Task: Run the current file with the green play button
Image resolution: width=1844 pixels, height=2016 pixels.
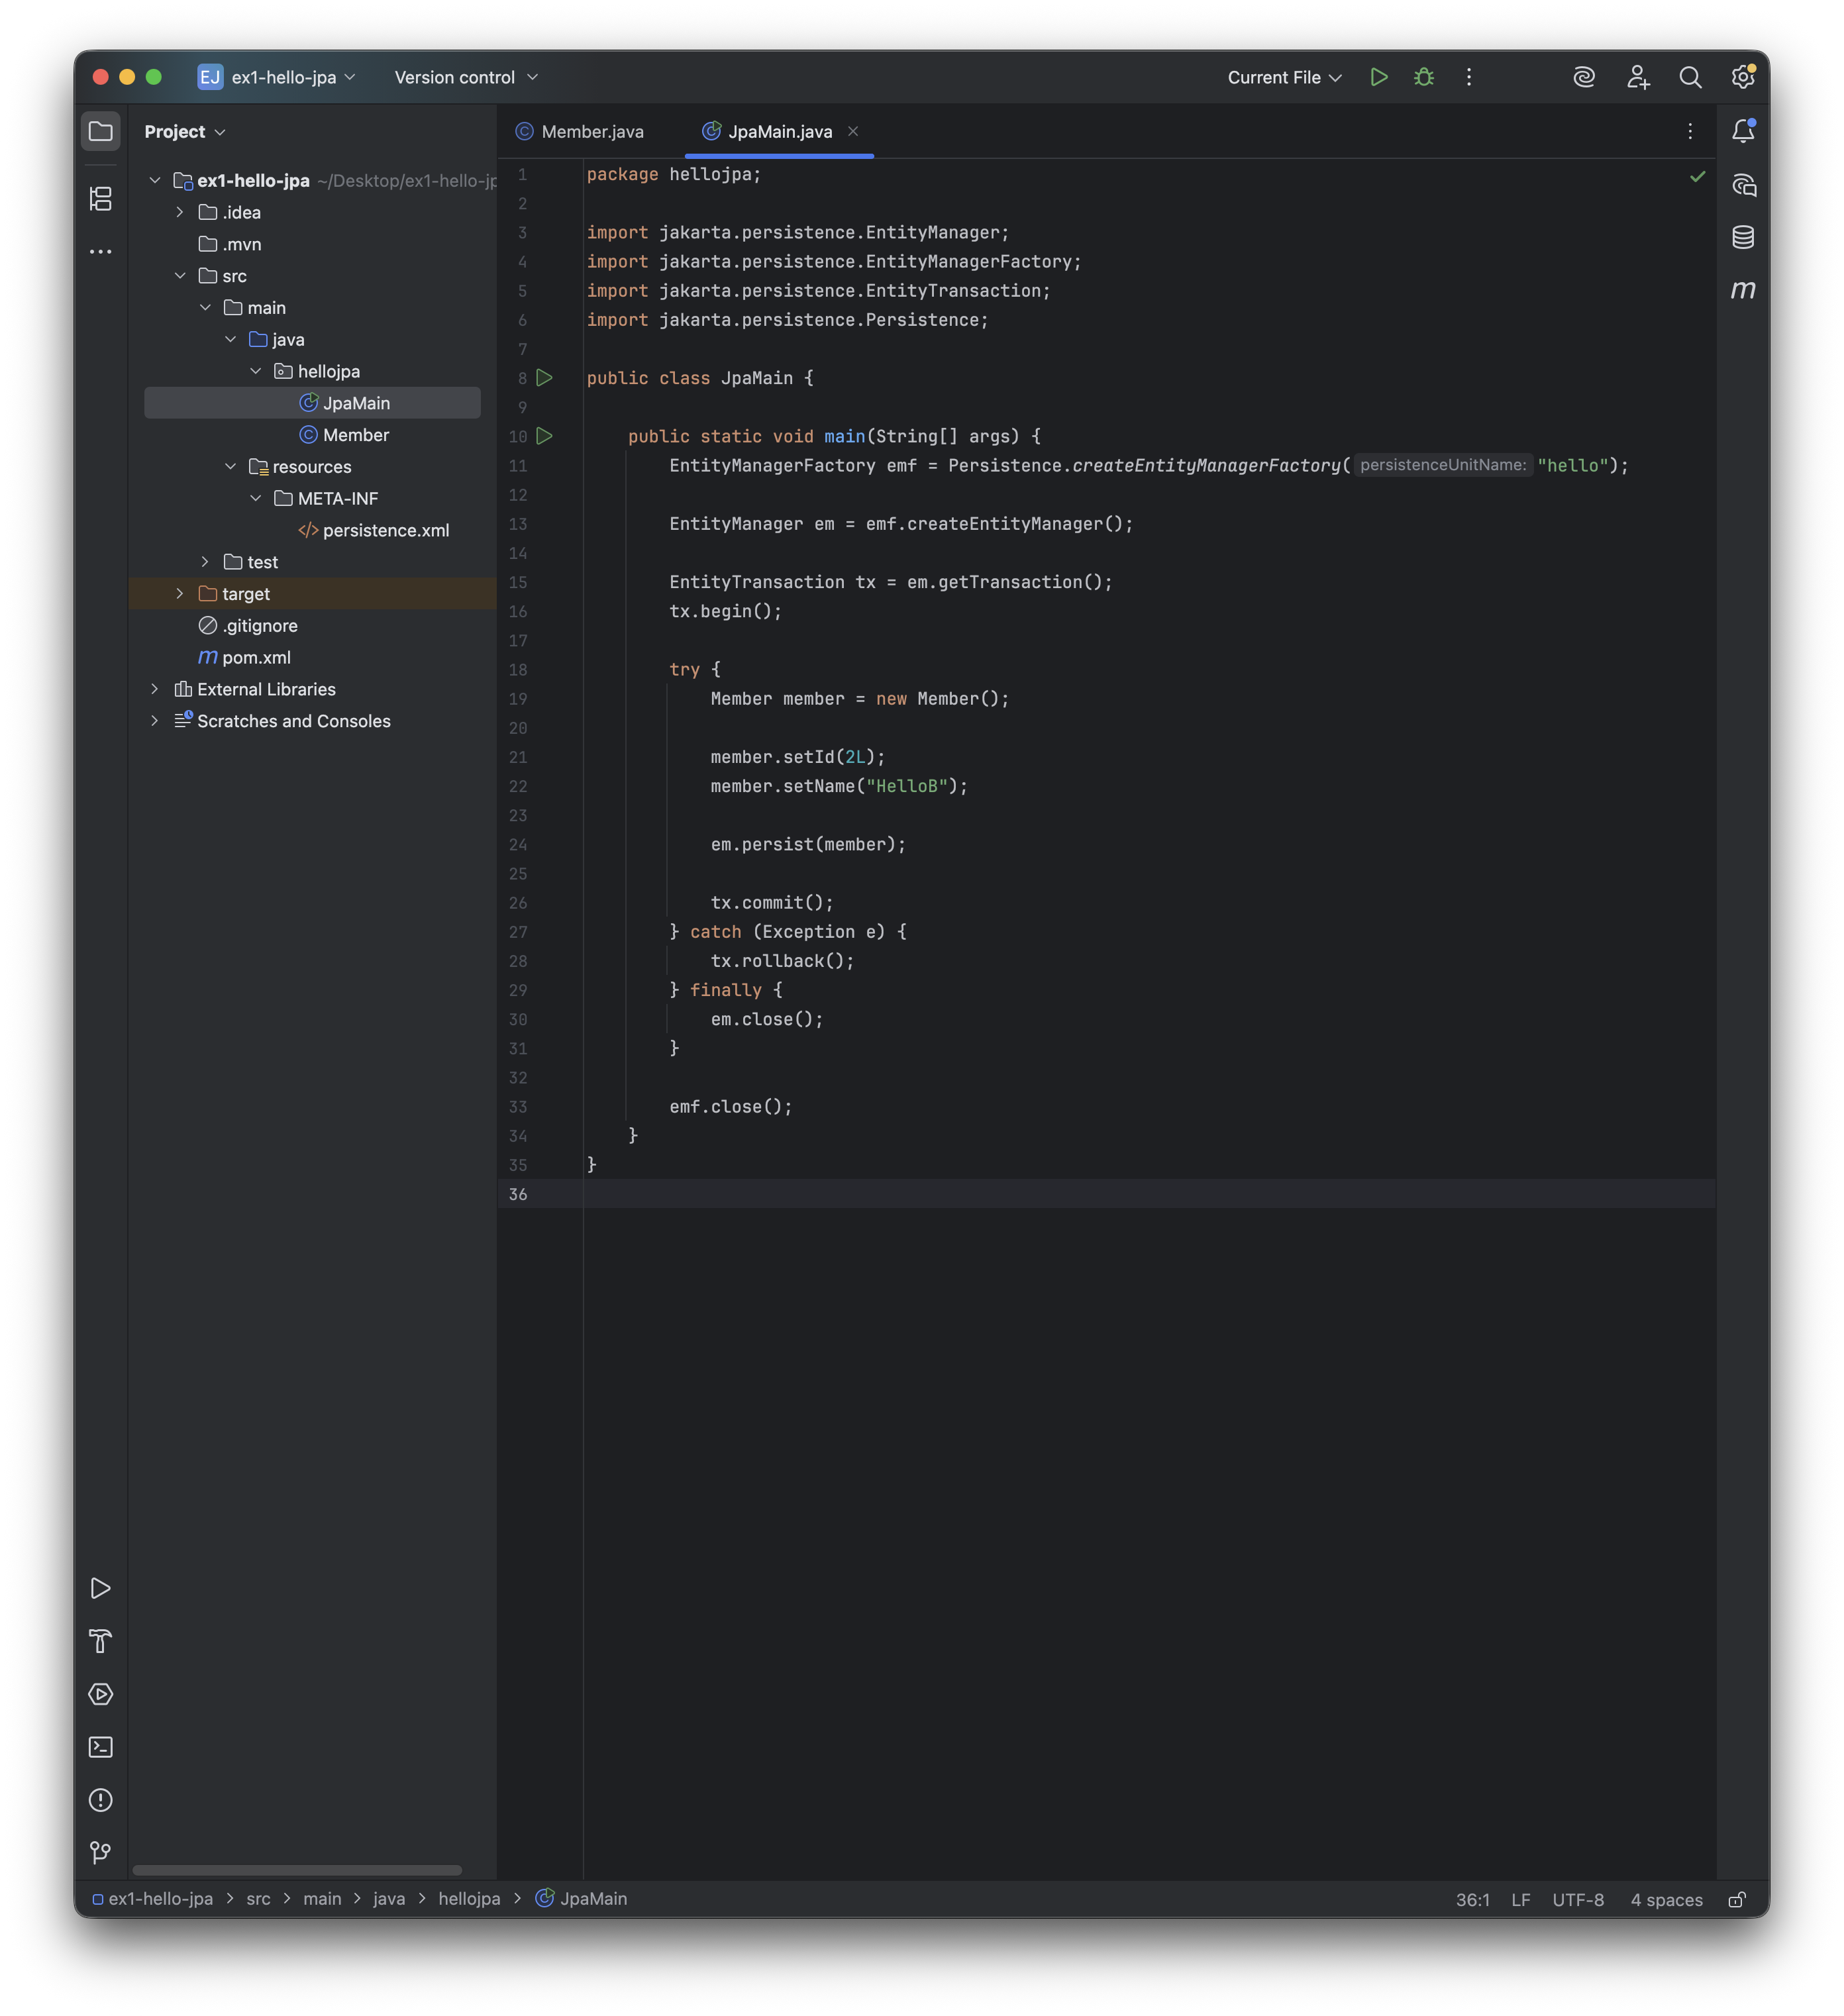Action: 1378,77
